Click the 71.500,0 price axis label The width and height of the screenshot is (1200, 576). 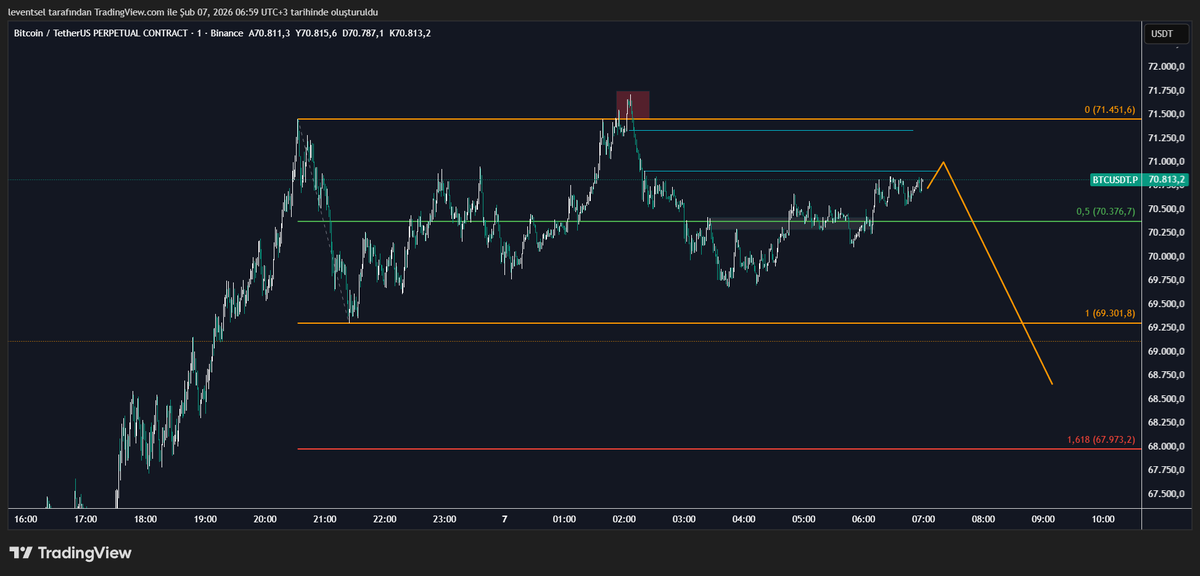[x=1165, y=114]
